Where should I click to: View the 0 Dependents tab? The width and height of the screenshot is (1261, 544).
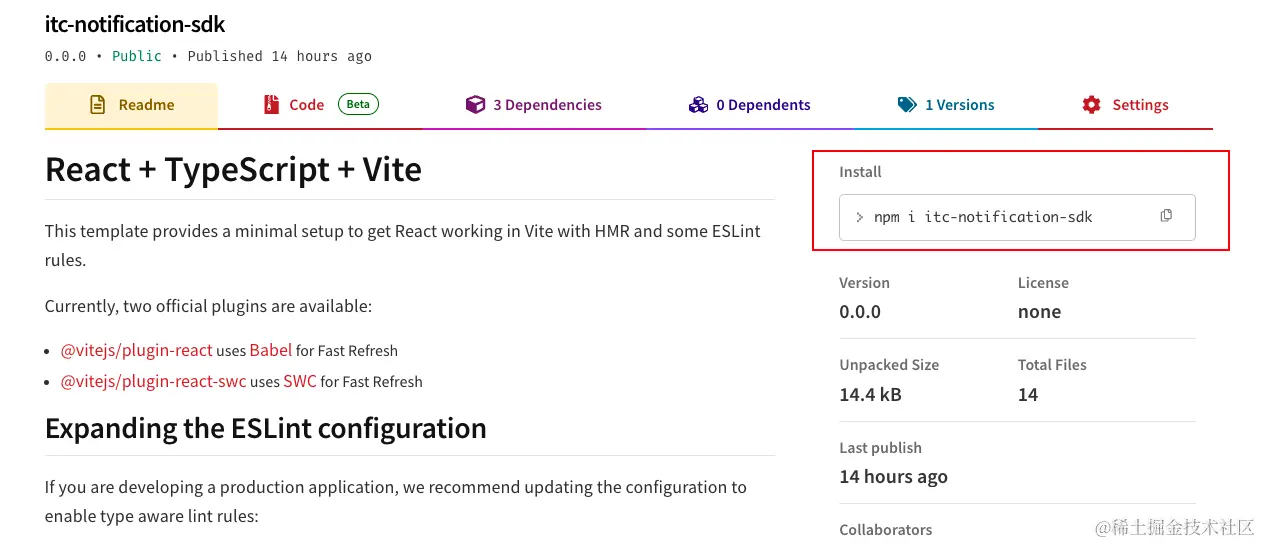click(750, 105)
